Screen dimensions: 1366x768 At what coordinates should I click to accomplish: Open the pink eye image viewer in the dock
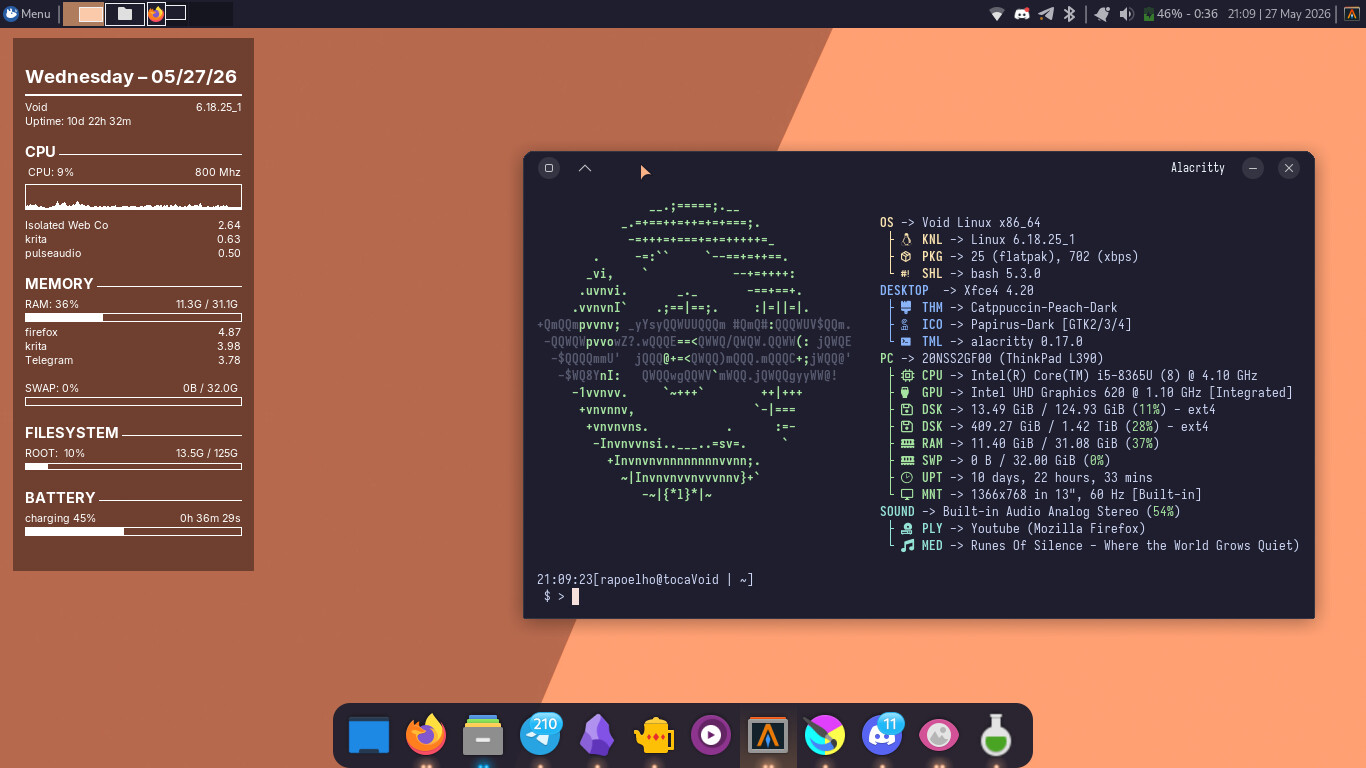(x=939, y=736)
